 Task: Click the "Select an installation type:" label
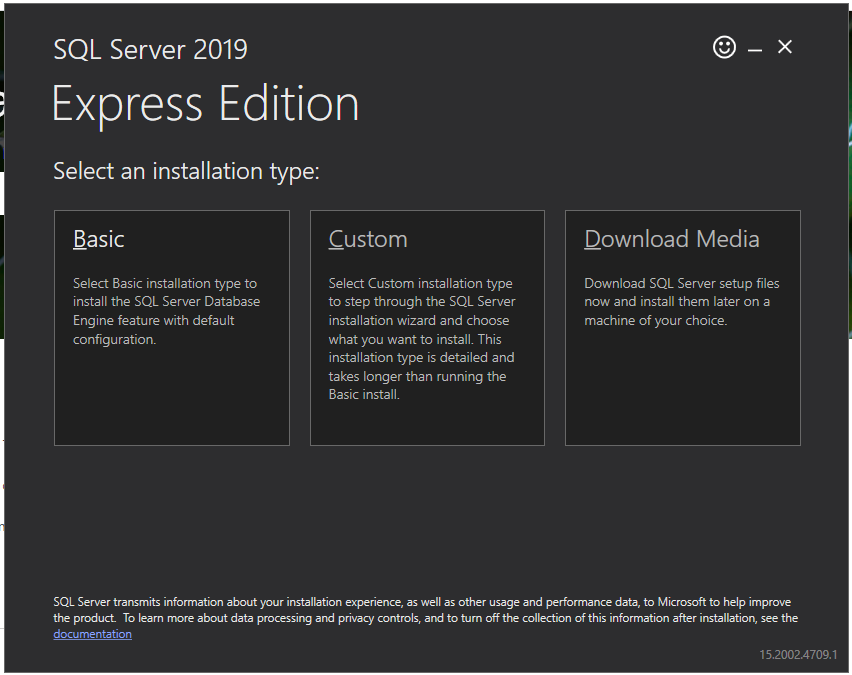(x=186, y=171)
